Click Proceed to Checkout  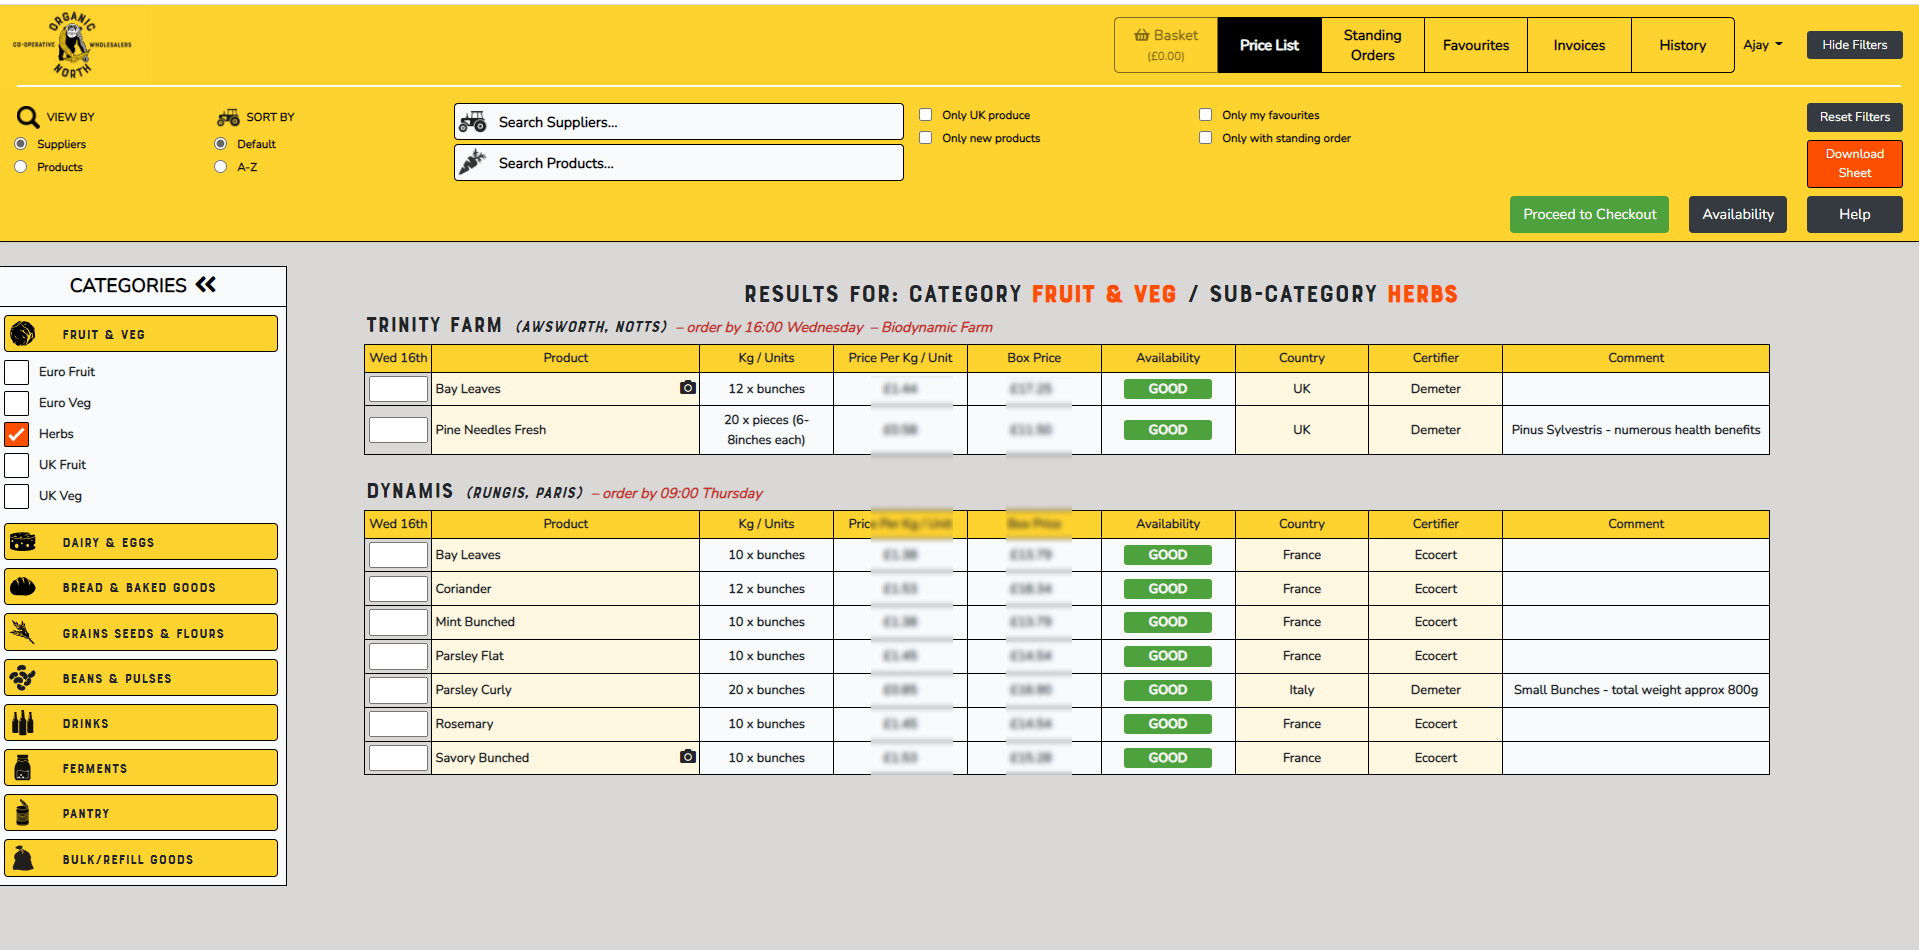(x=1589, y=214)
